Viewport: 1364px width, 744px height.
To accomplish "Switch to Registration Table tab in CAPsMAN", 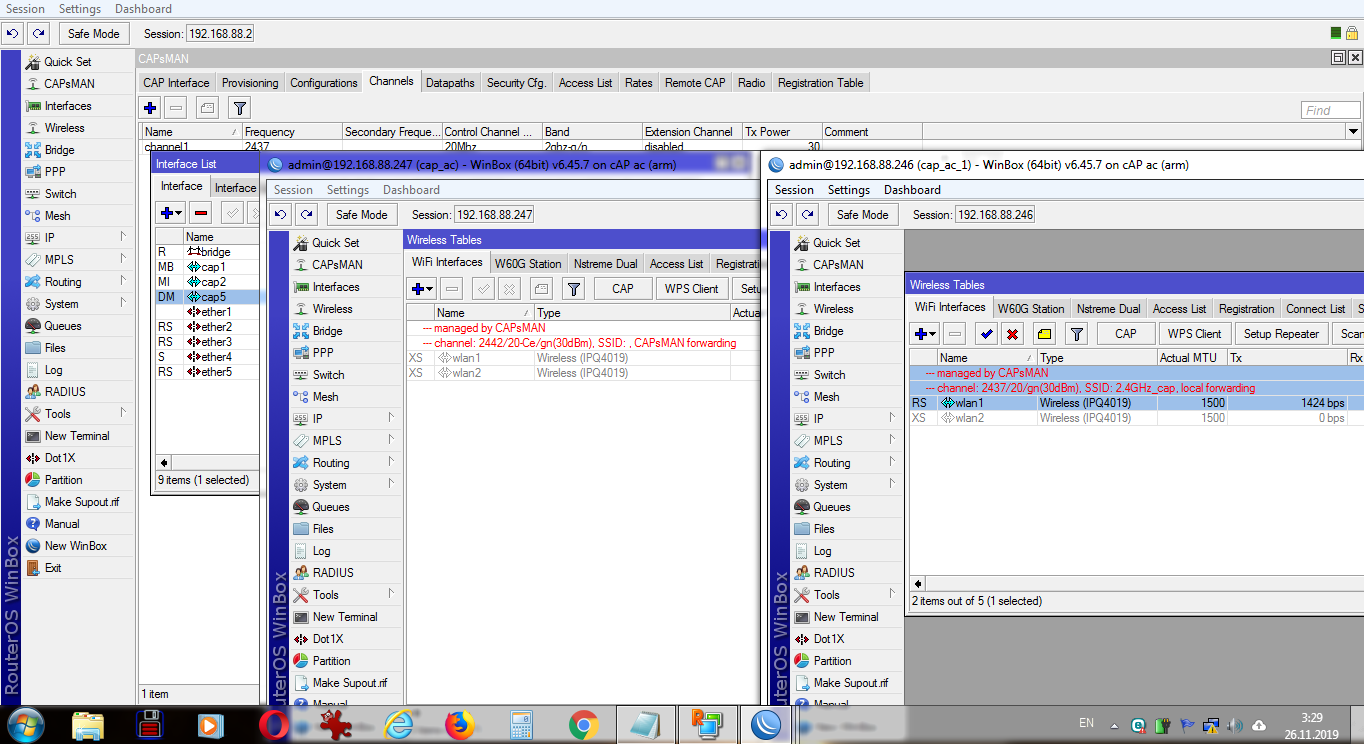I will [x=820, y=83].
